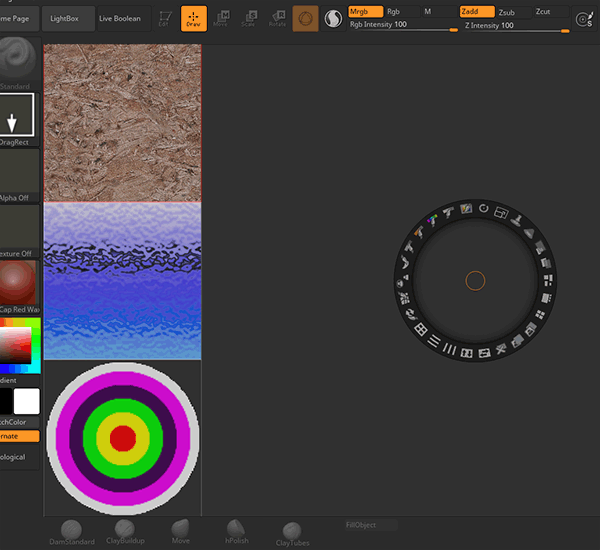The height and width of the screenshot is (550, 600).
Task: Click the bullseye target texture thumbnail
Action: [123, 438]
